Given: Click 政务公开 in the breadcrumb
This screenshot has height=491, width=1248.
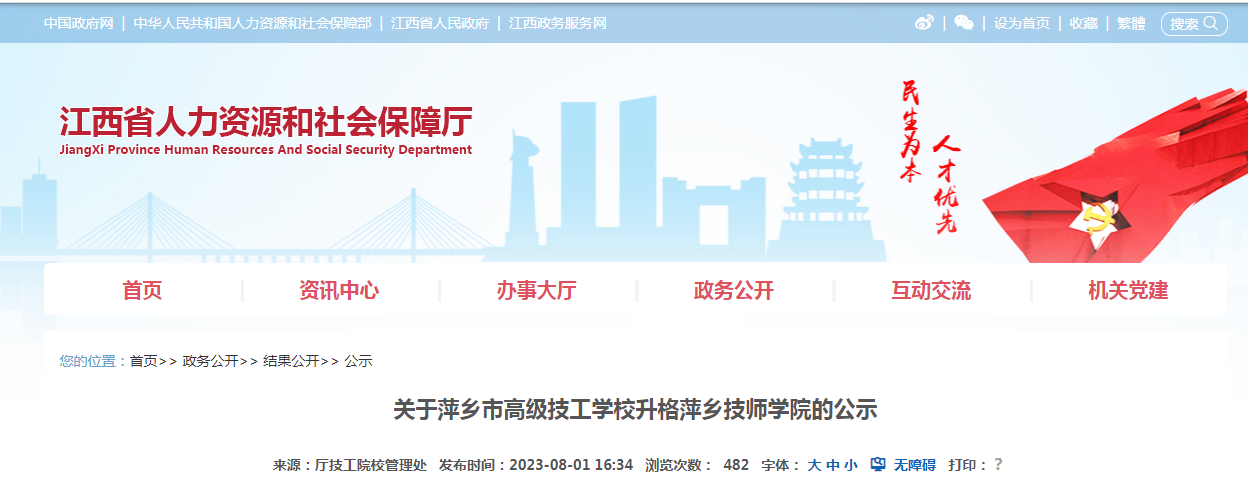Looking at the screenshot, I should pyautogui.click(x=210, y=361).
